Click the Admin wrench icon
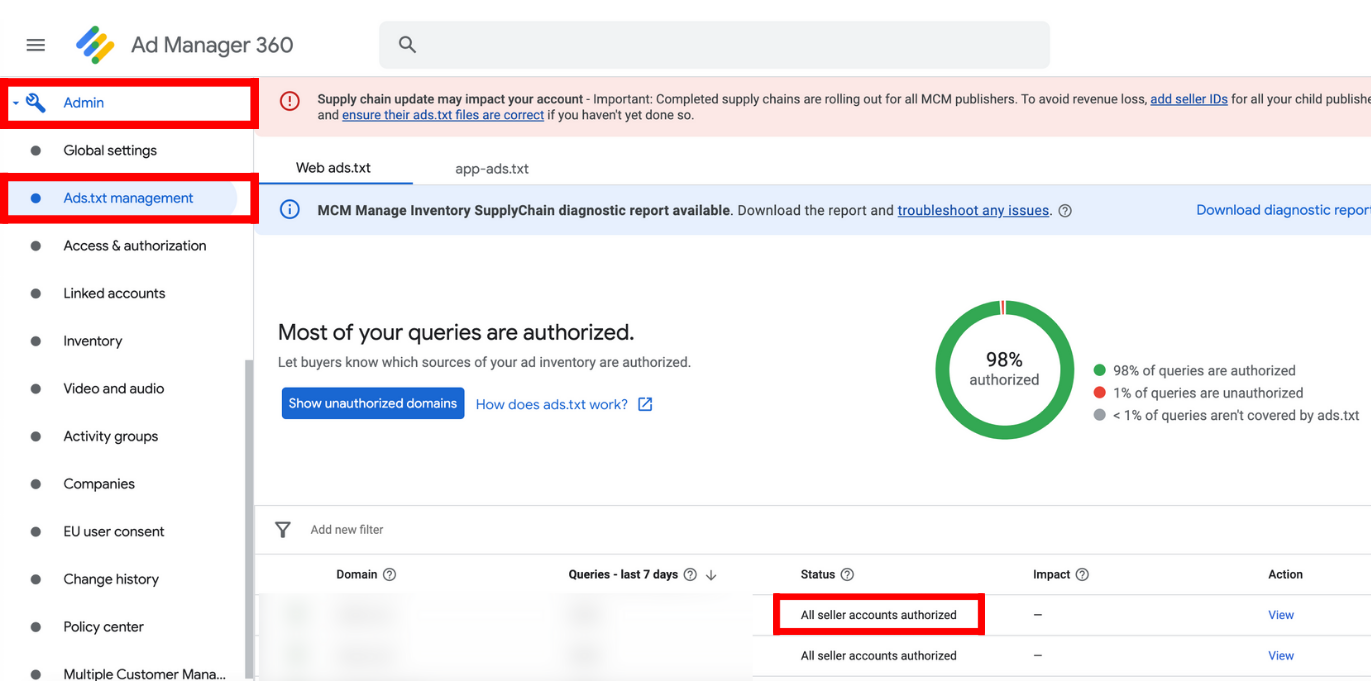The height and width of the screenshot is (700, 1371). click(x=36, y=102)
